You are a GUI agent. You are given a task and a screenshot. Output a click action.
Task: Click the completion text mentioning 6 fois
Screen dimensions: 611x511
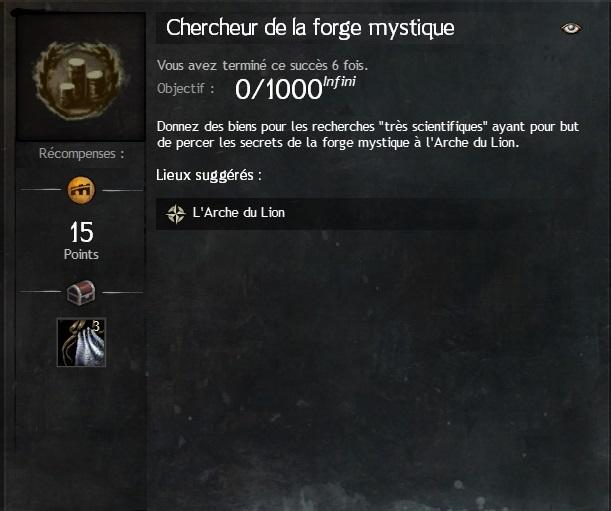pyautogui.click(x=262, y=65)
